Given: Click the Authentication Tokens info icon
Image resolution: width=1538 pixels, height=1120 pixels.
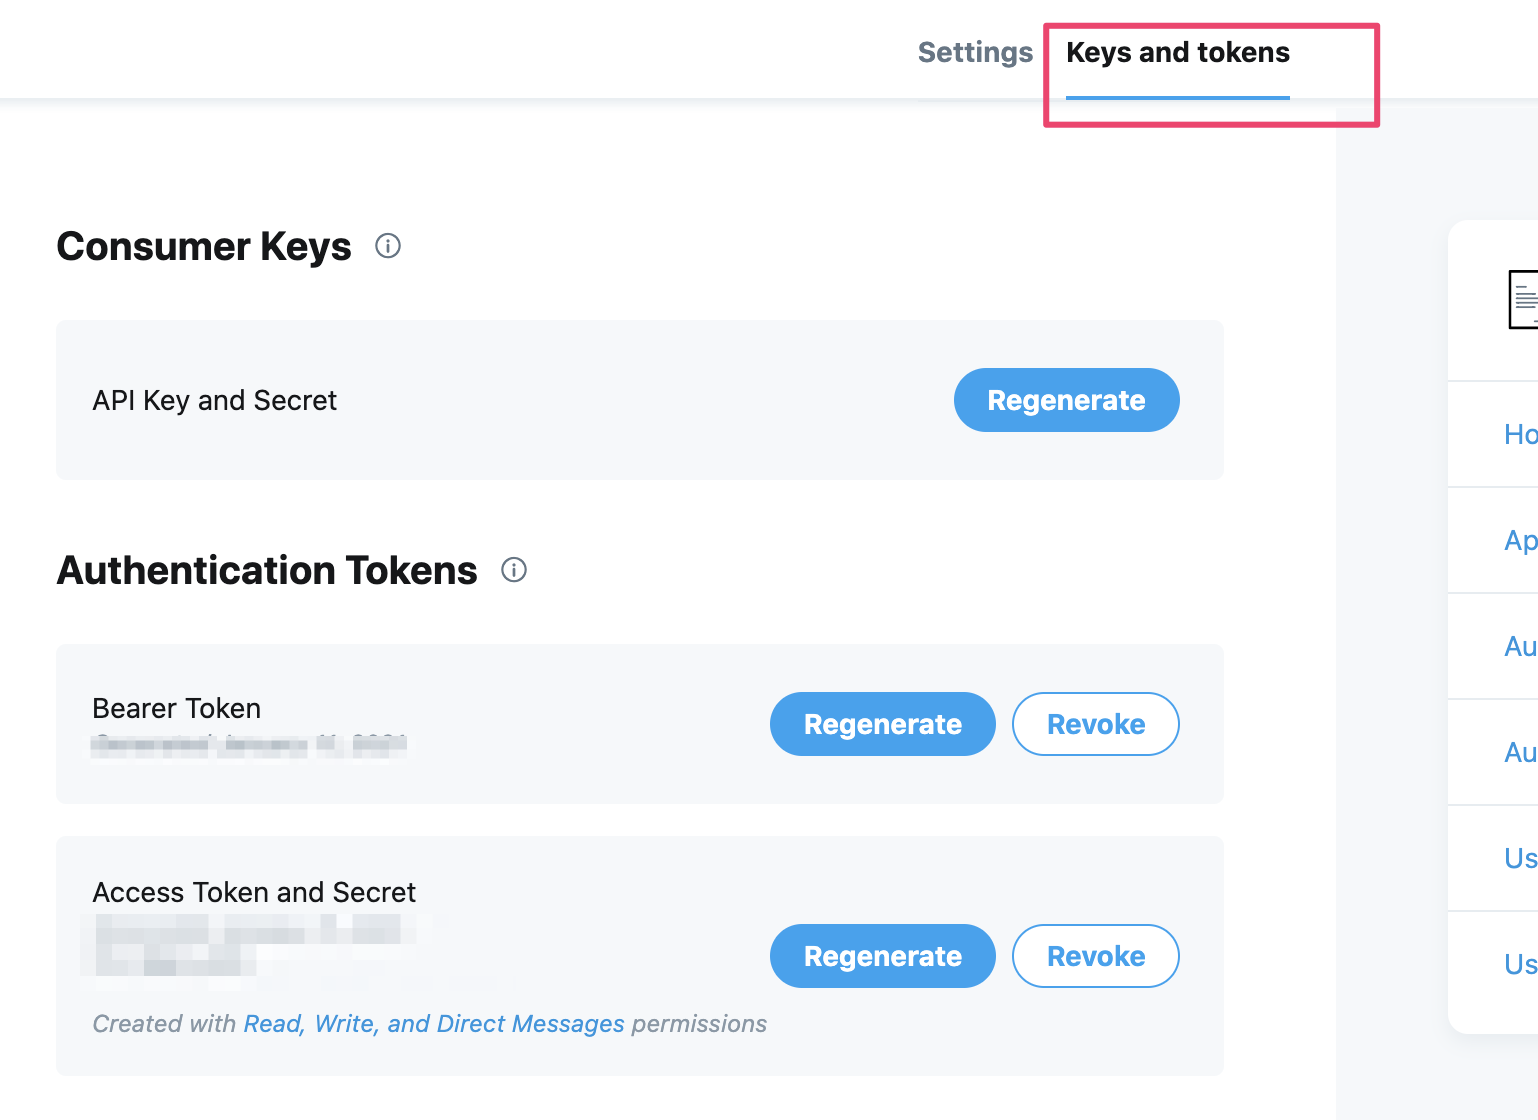Looking at the screenshot, I should click(514, 570).
